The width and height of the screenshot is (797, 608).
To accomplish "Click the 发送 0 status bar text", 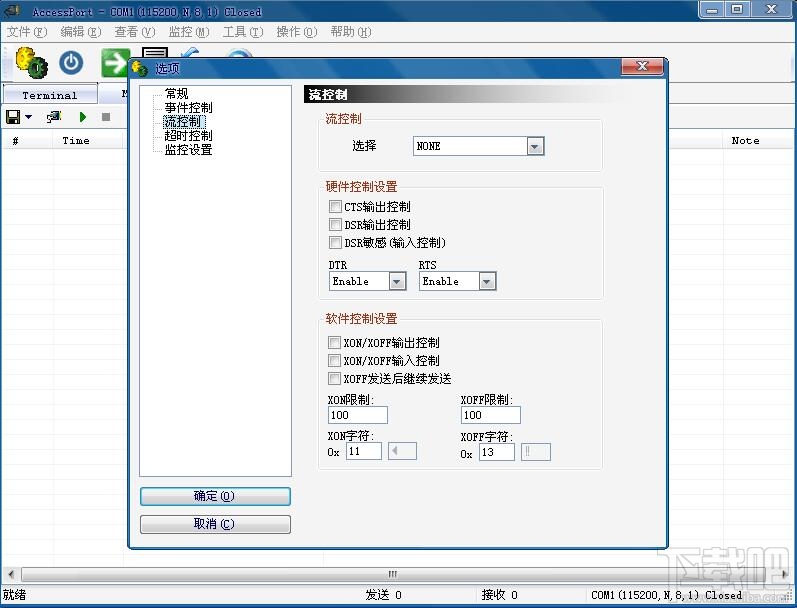I will pyautogui.click(x=383, y=595).
